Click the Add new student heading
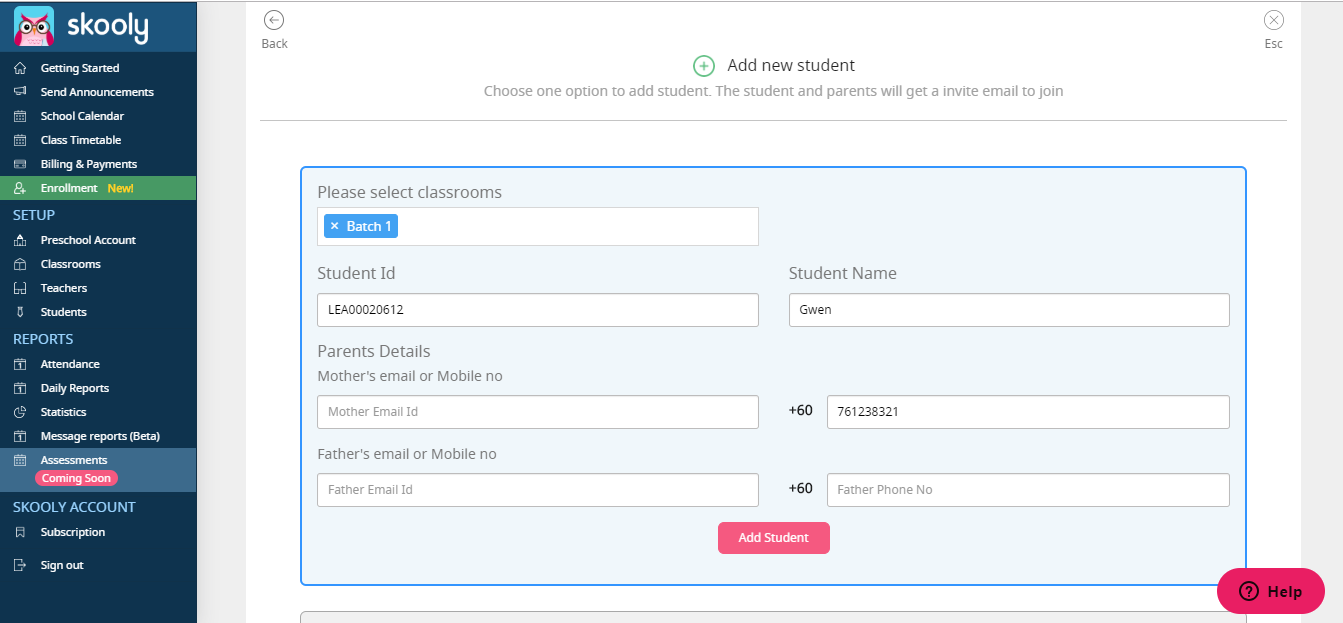This screenshot has width=1343, height=623. click(x=791, y=65)
